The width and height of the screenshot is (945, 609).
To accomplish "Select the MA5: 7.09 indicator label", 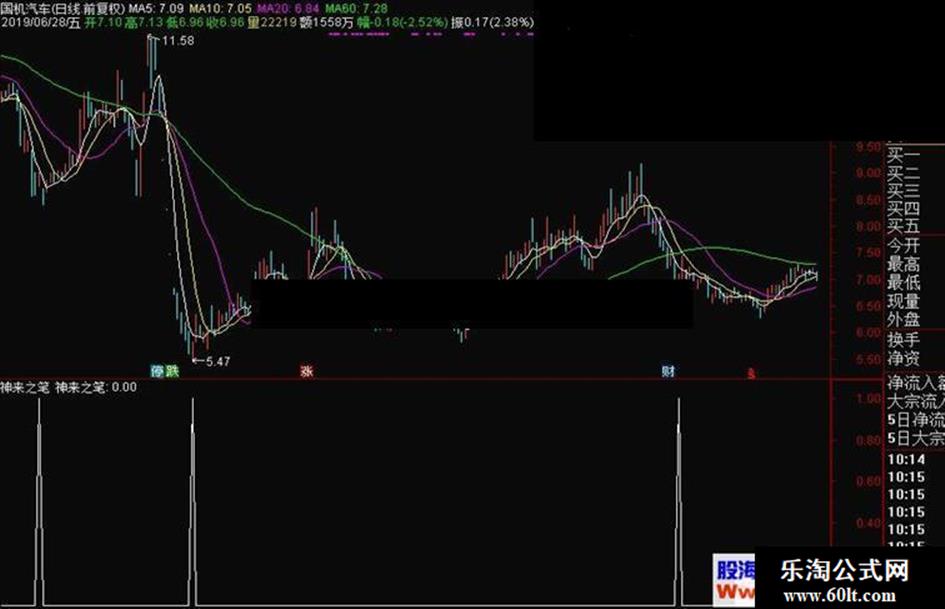I will tap(156, 8).
